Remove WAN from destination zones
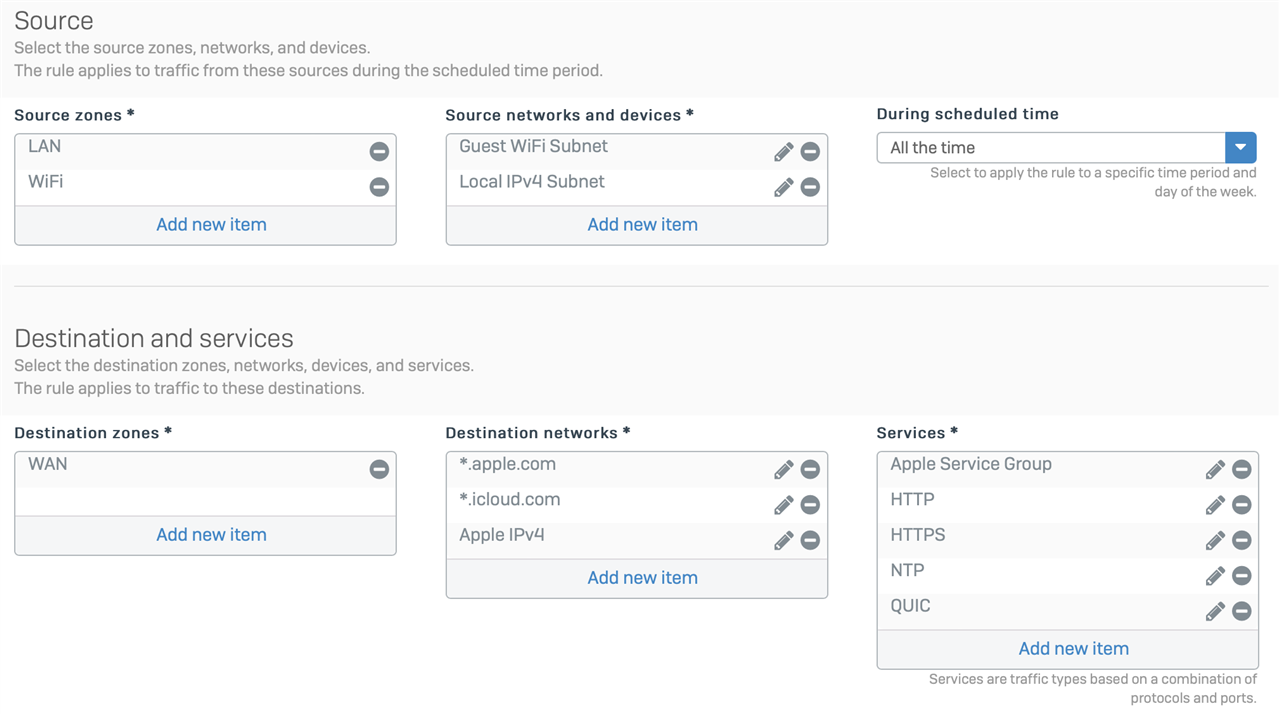This screenshot has height=714, width=1280. pos(379,469)
